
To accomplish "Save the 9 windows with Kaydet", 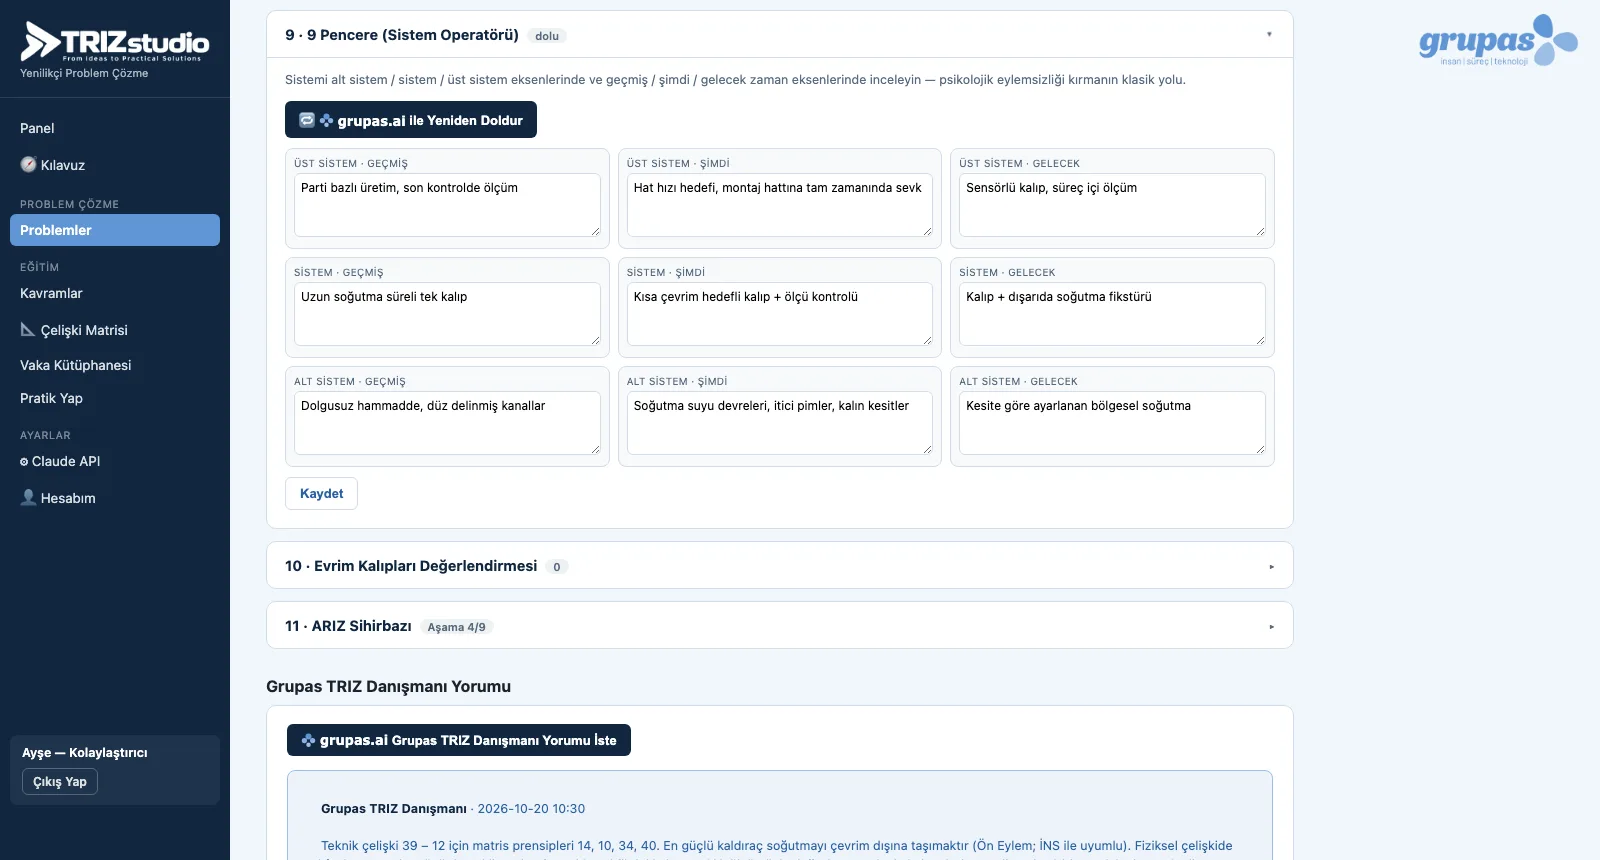I will click(321, 494).
